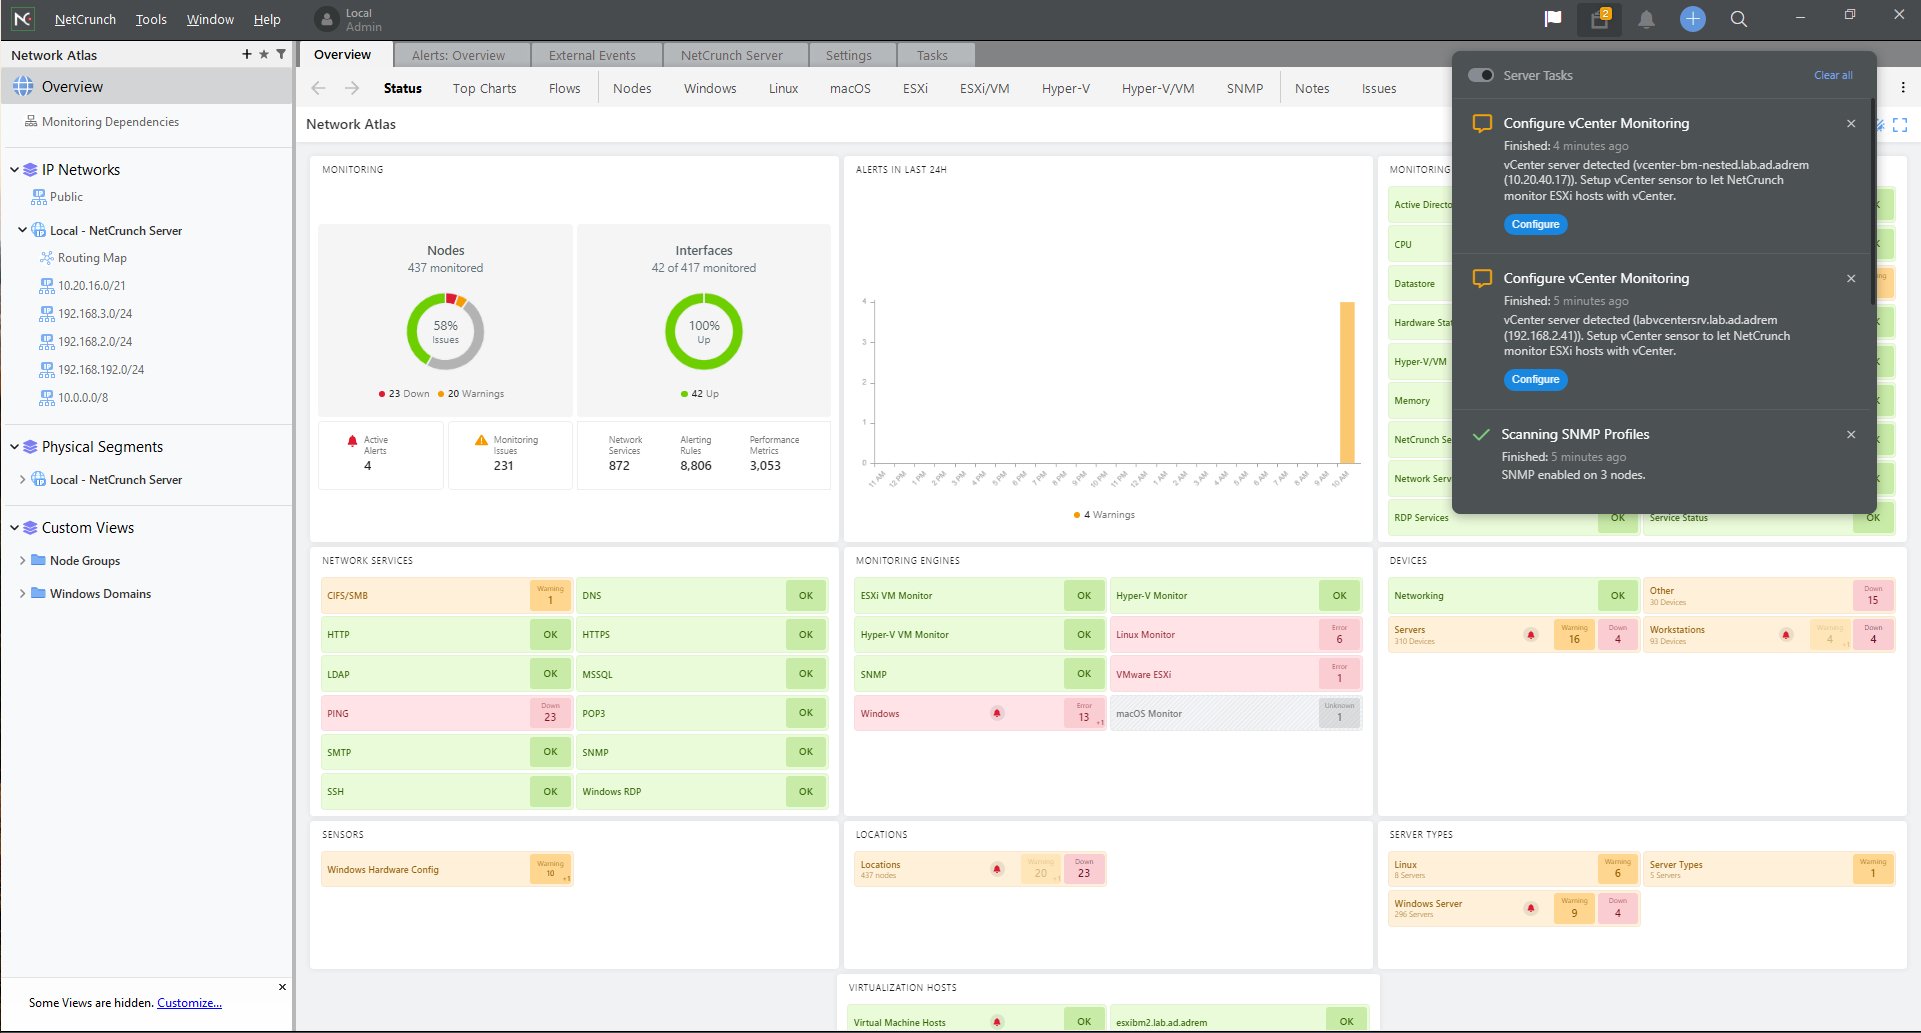Click Configure for labvcentersrv server
This screenshot has height=1033, width=1921.
1535,379
